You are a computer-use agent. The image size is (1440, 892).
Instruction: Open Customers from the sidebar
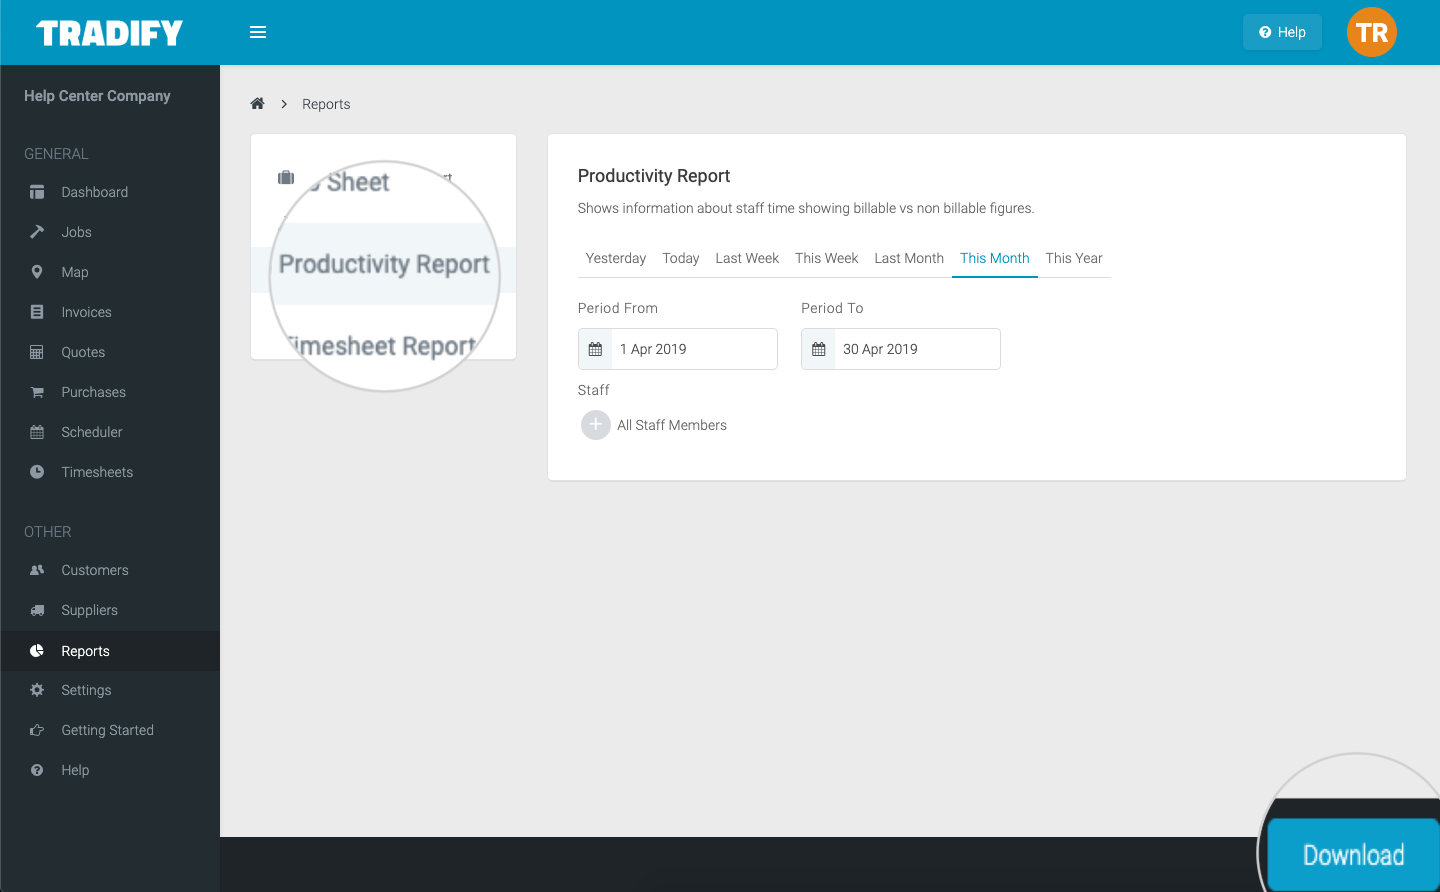tap(110, 570)
